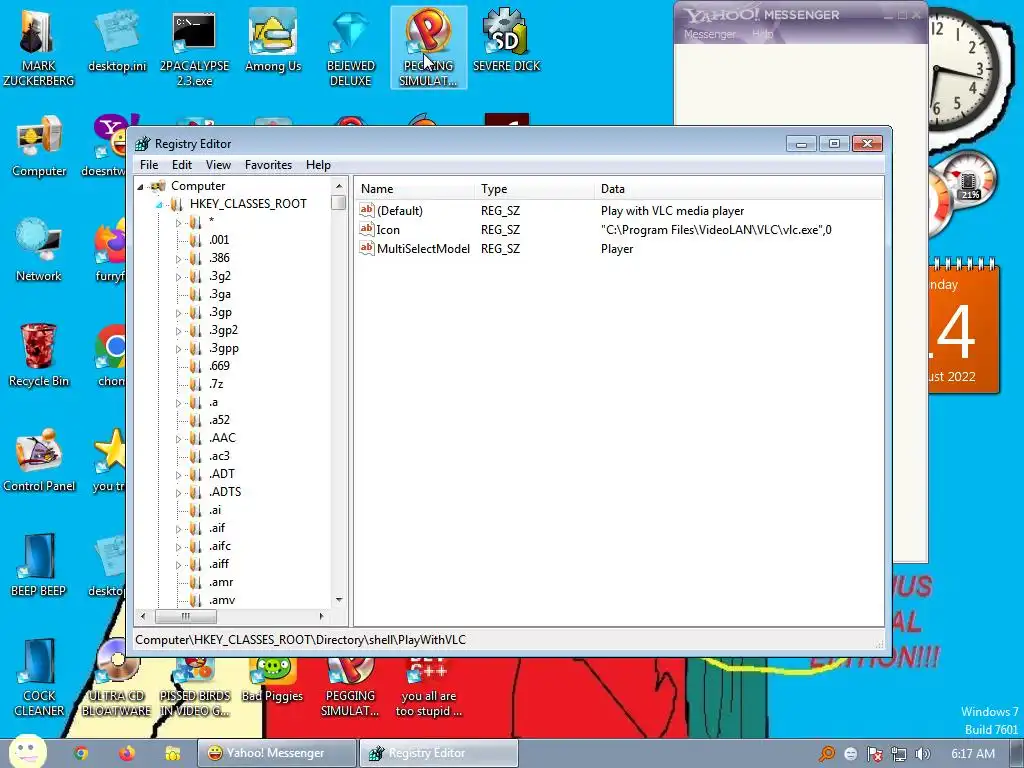This screenshot has height=768, width=1024.
Task: Select the BEJEWED DELUXE shortcut
Action: pyautogui.click(x=351, y=47)
